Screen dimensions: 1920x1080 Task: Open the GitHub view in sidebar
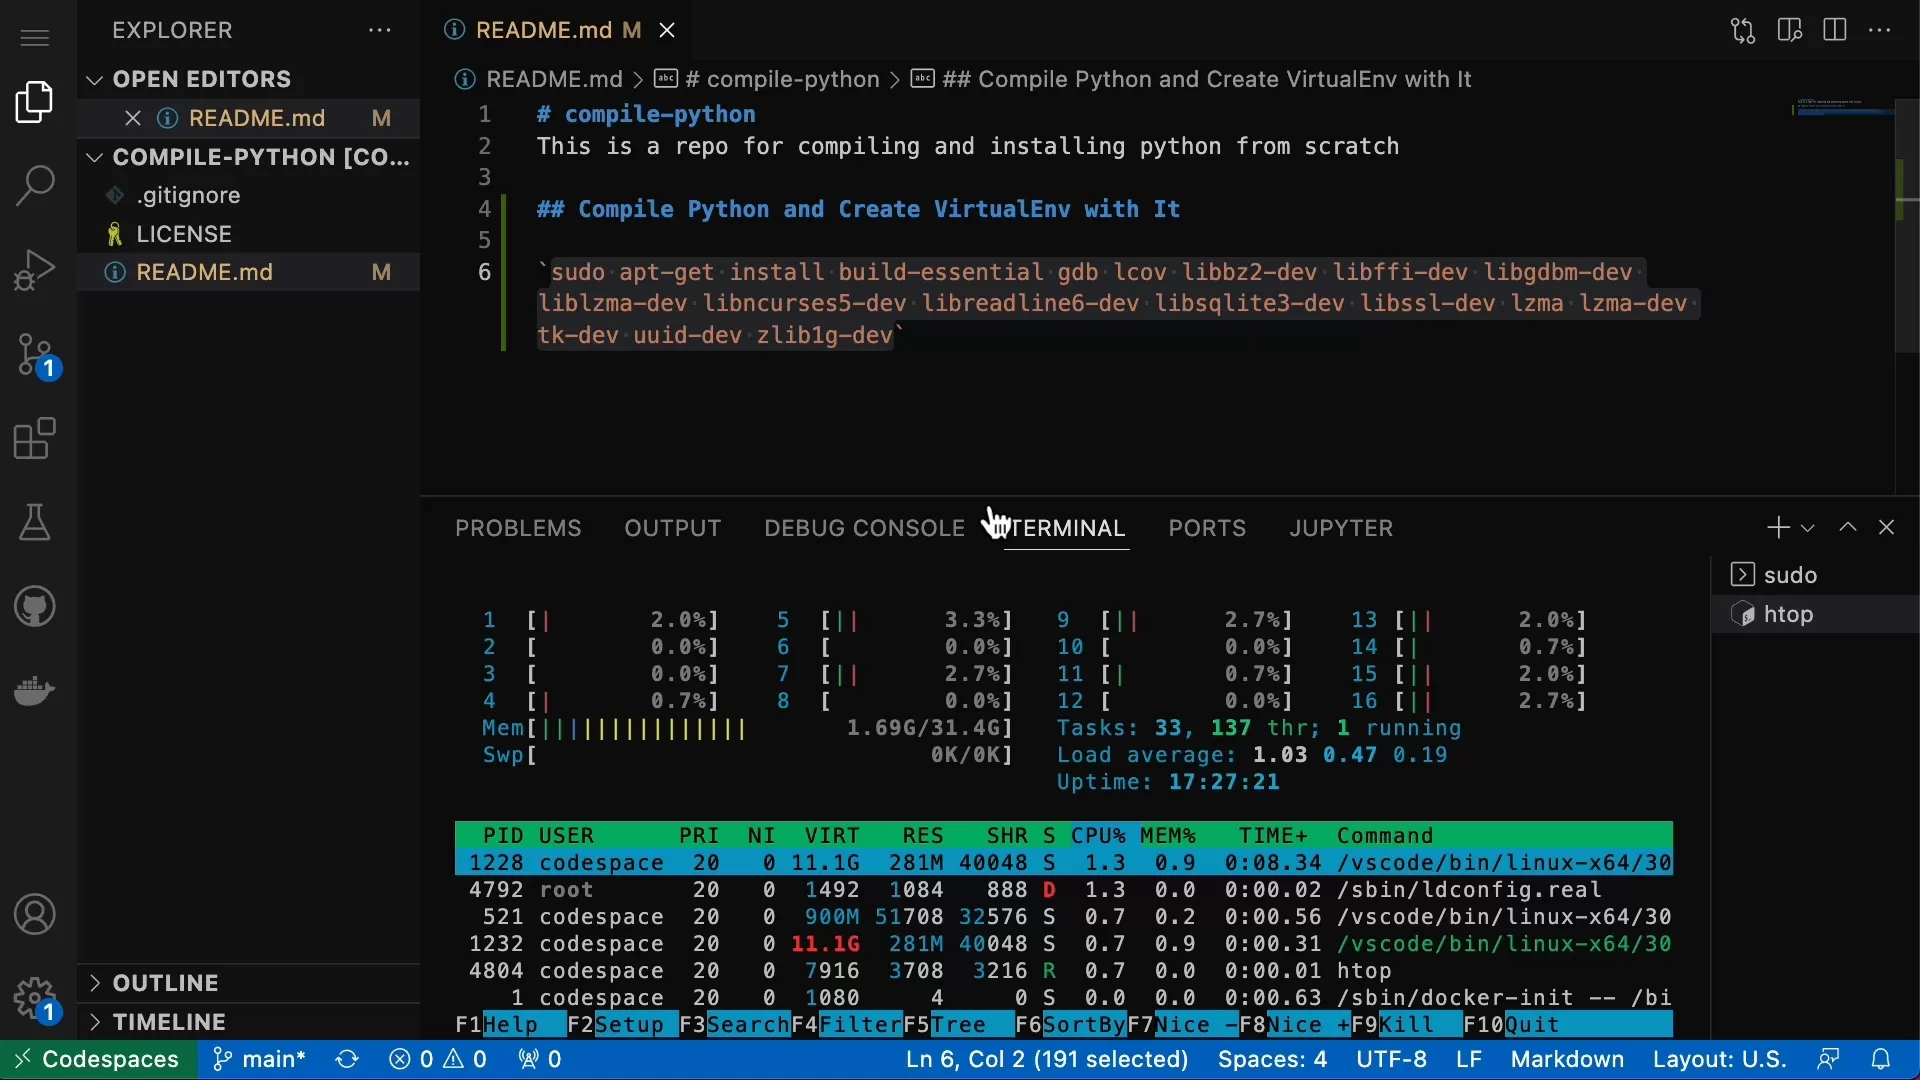pyautogui.click(x=35, y=607)
